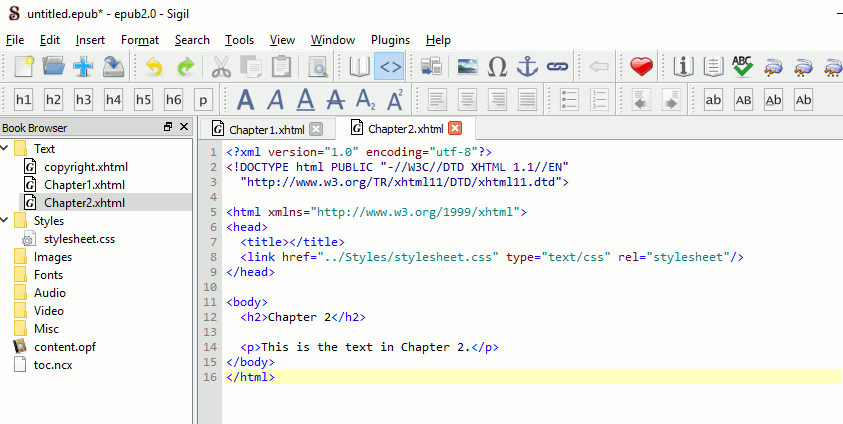Apply heading 2 style

[53, 100]
